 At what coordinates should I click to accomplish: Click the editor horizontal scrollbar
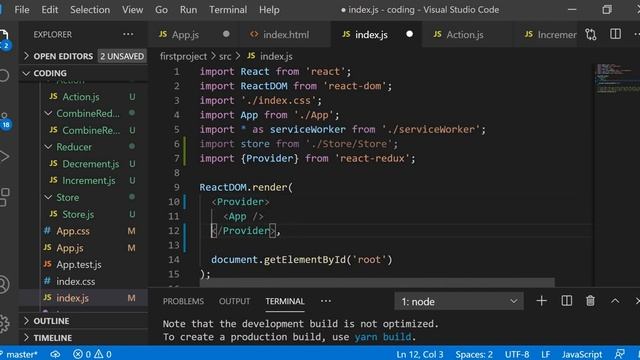[377, 282]
